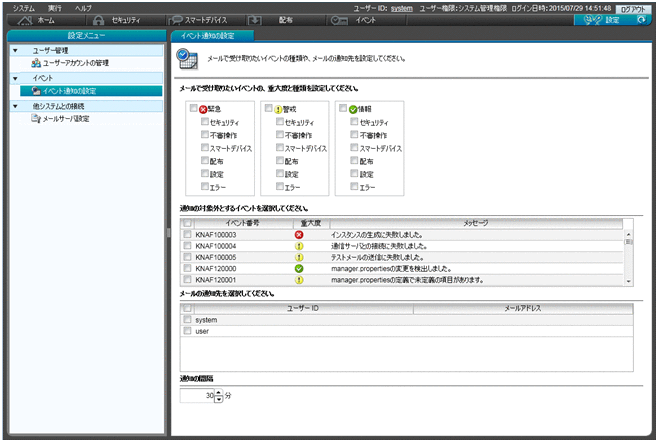Enable the 緊急 (Emergency) severity checkbox

[x=194, y=109]
